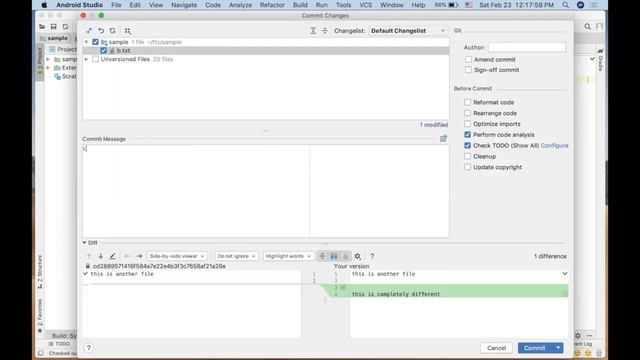The height and width of the screenshot is (360, 640).
Task: Enable the Optimize imports checkbox
Action: pos(467,124)
